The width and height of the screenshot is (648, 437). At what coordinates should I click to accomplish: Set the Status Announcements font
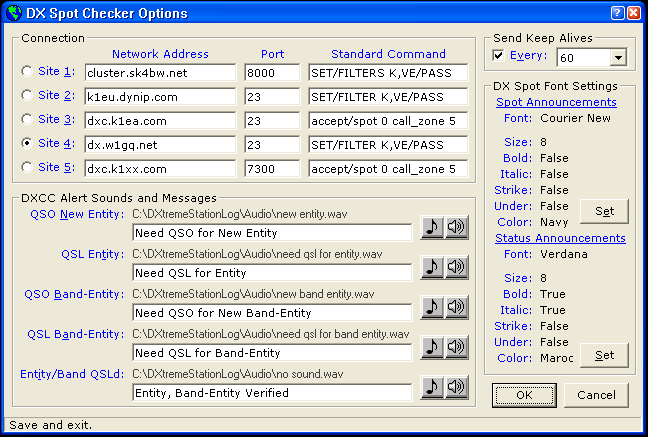[x=604, y=356]
